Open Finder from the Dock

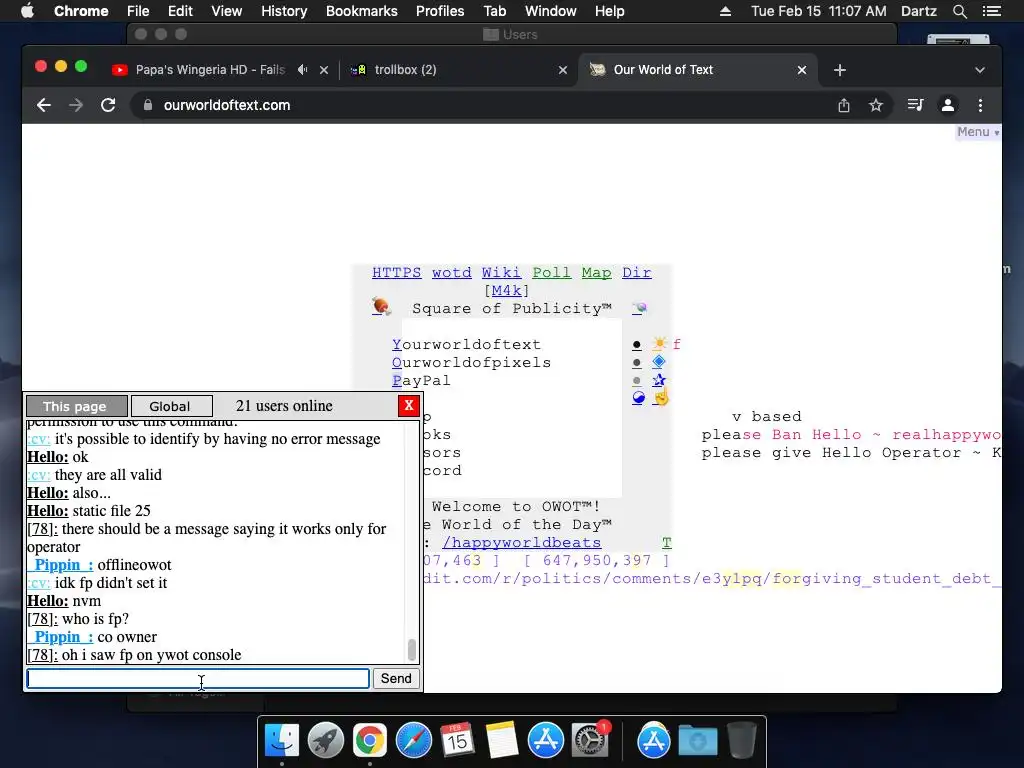[282, 740]
